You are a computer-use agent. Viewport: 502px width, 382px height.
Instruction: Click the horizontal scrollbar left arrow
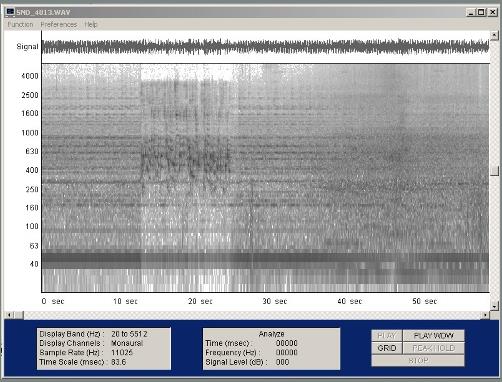(9, 315)
